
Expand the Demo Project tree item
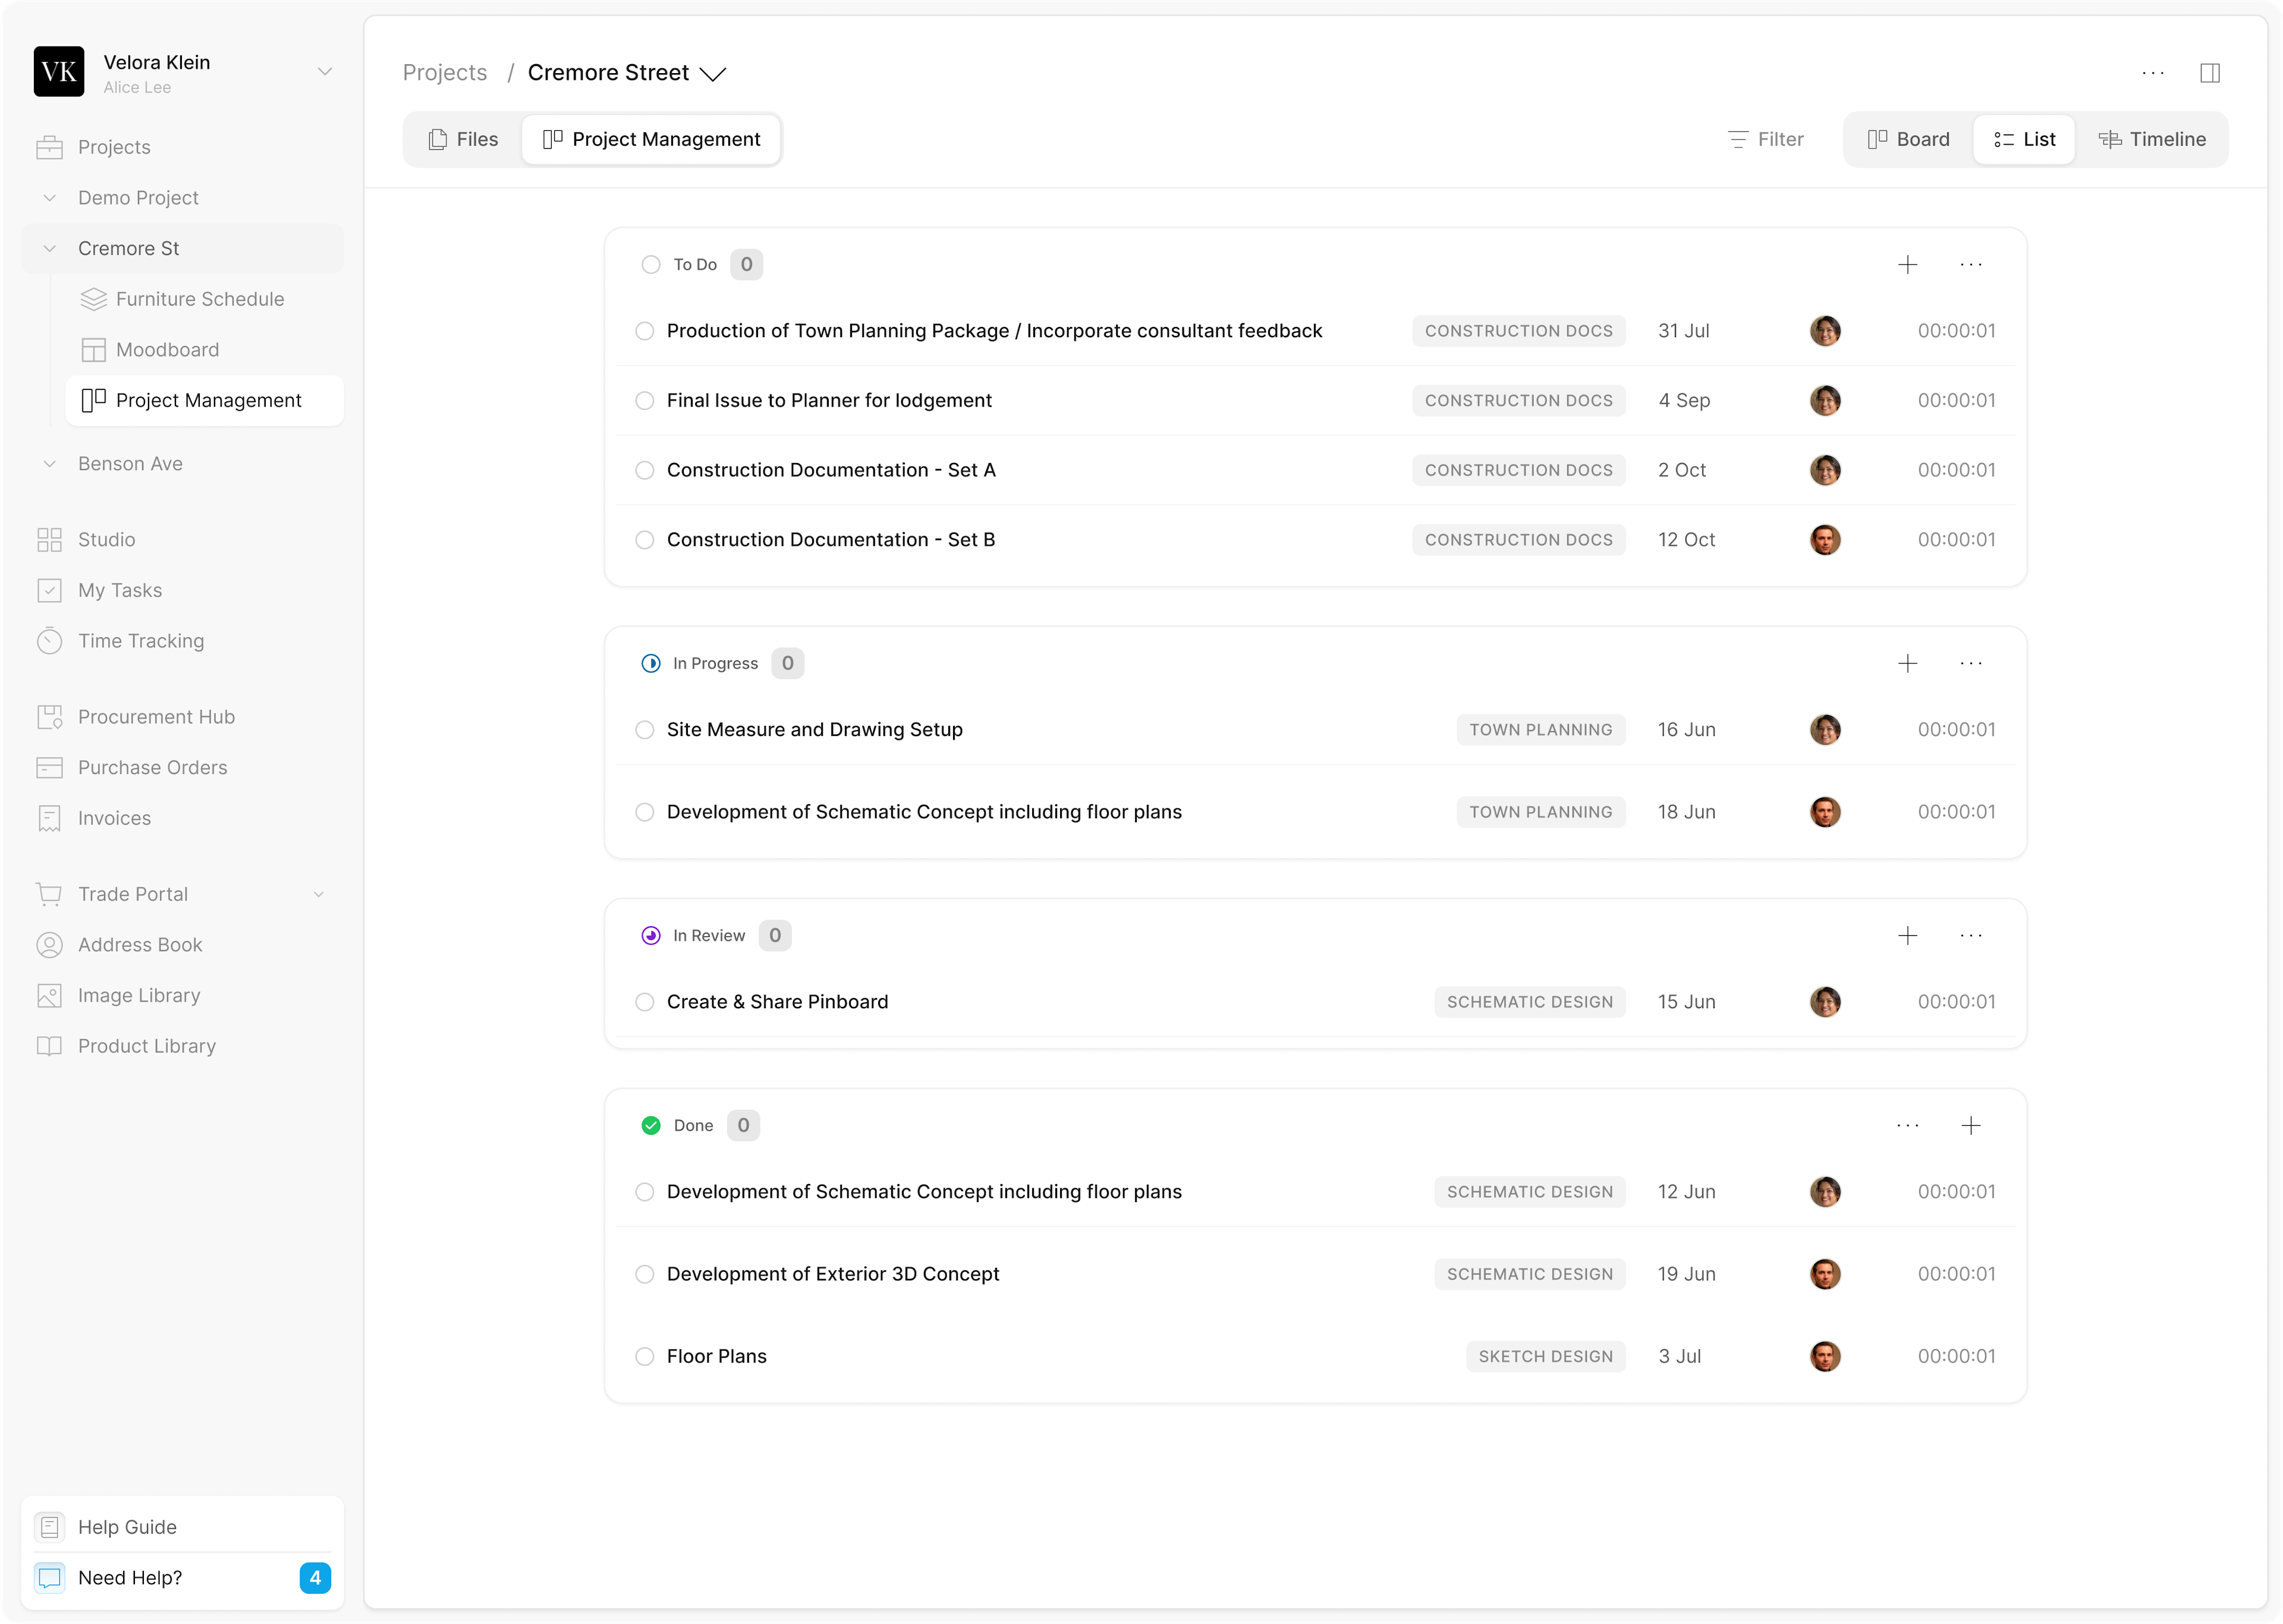tap(49, 198)
